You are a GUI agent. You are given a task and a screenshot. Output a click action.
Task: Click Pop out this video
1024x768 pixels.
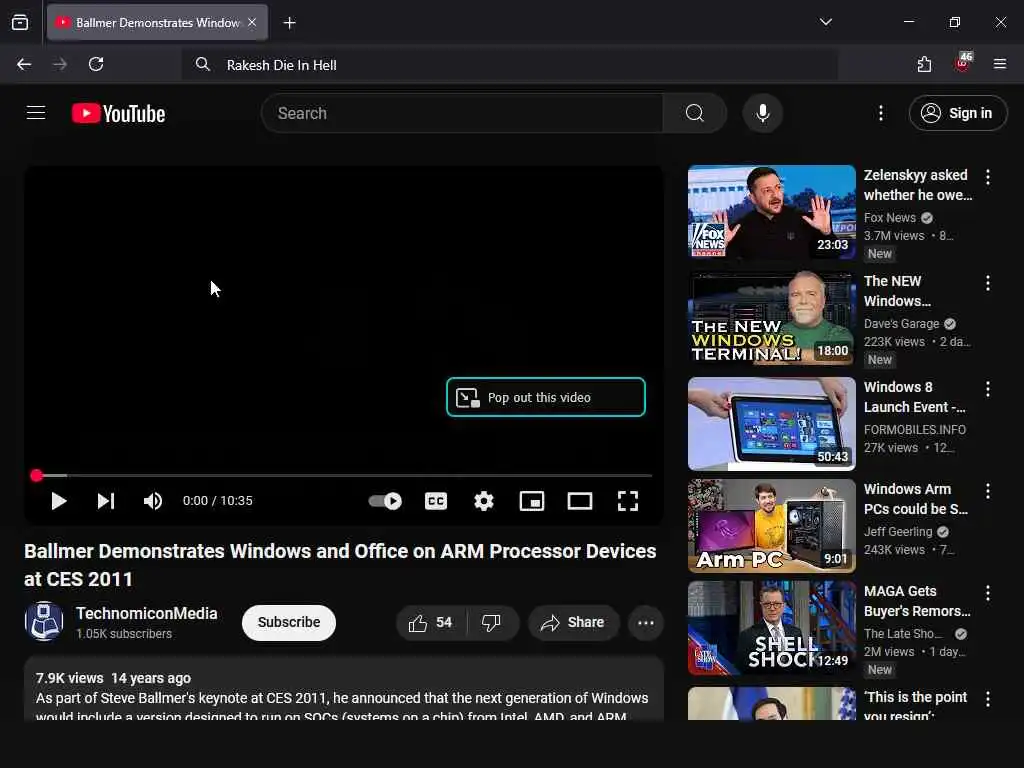click(546, 397)
